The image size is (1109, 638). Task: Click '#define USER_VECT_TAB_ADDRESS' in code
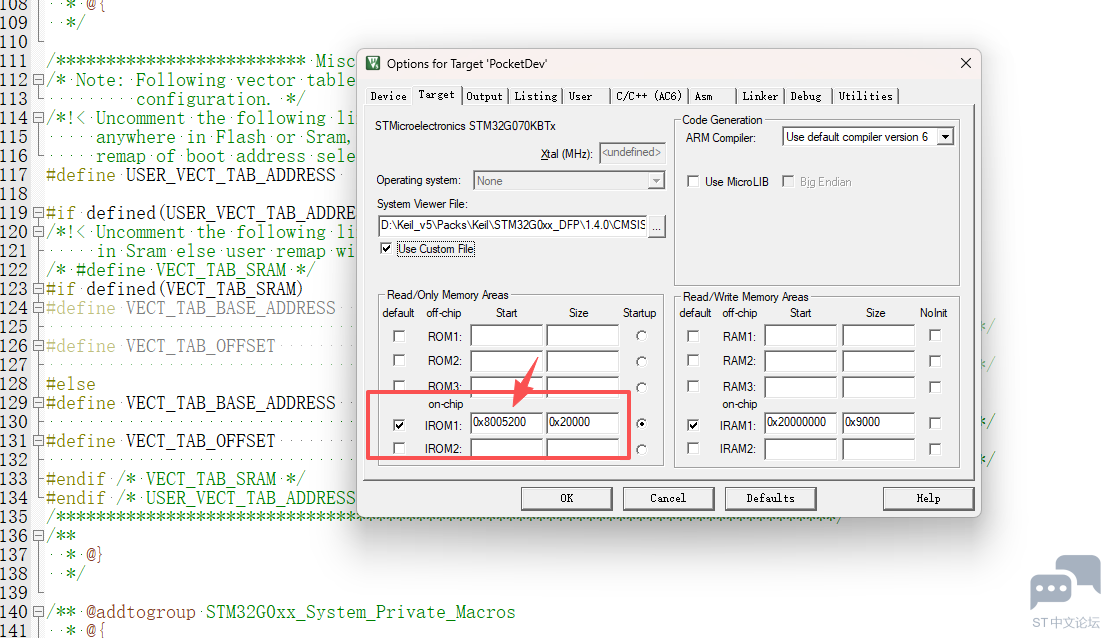click(191, 175)
